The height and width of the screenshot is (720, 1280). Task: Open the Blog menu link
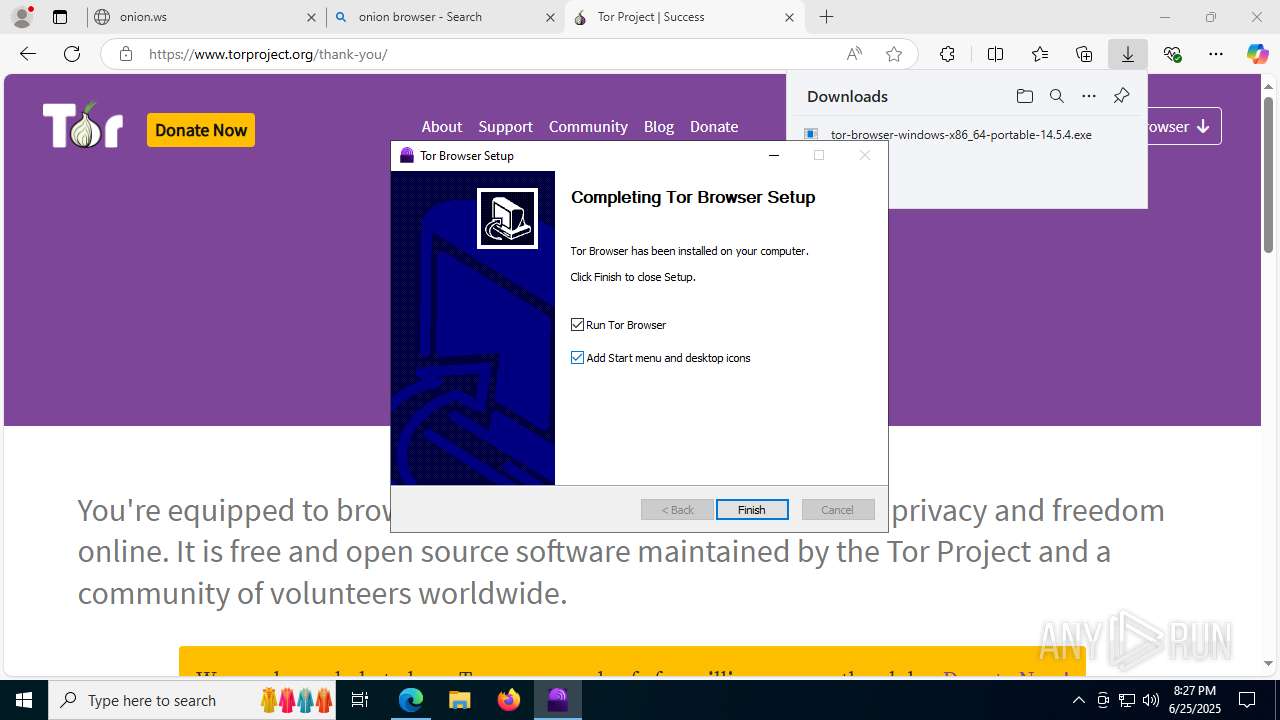pyautogui.click(x=658, y=127)
